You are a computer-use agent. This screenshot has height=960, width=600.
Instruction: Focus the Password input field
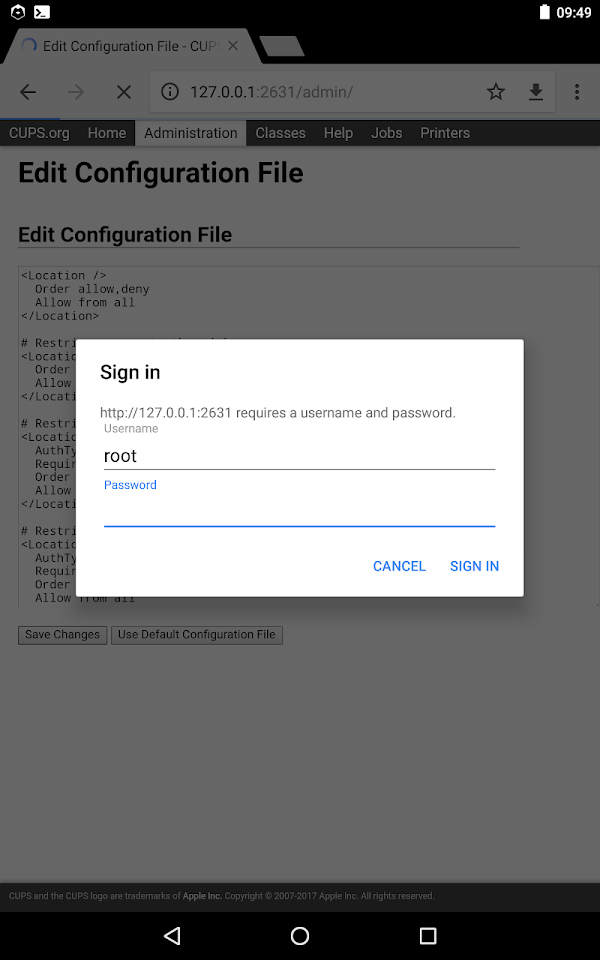[299, 511]
